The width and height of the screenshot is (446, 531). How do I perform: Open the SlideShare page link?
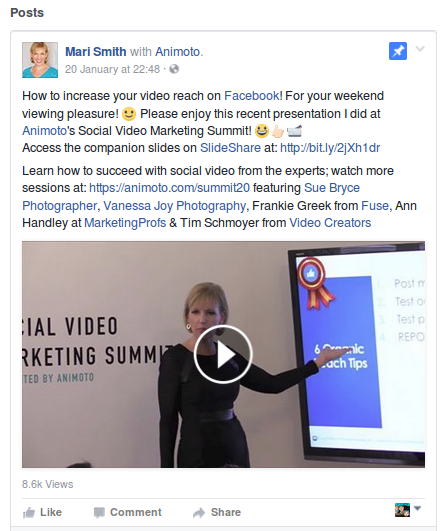[230, 148]
